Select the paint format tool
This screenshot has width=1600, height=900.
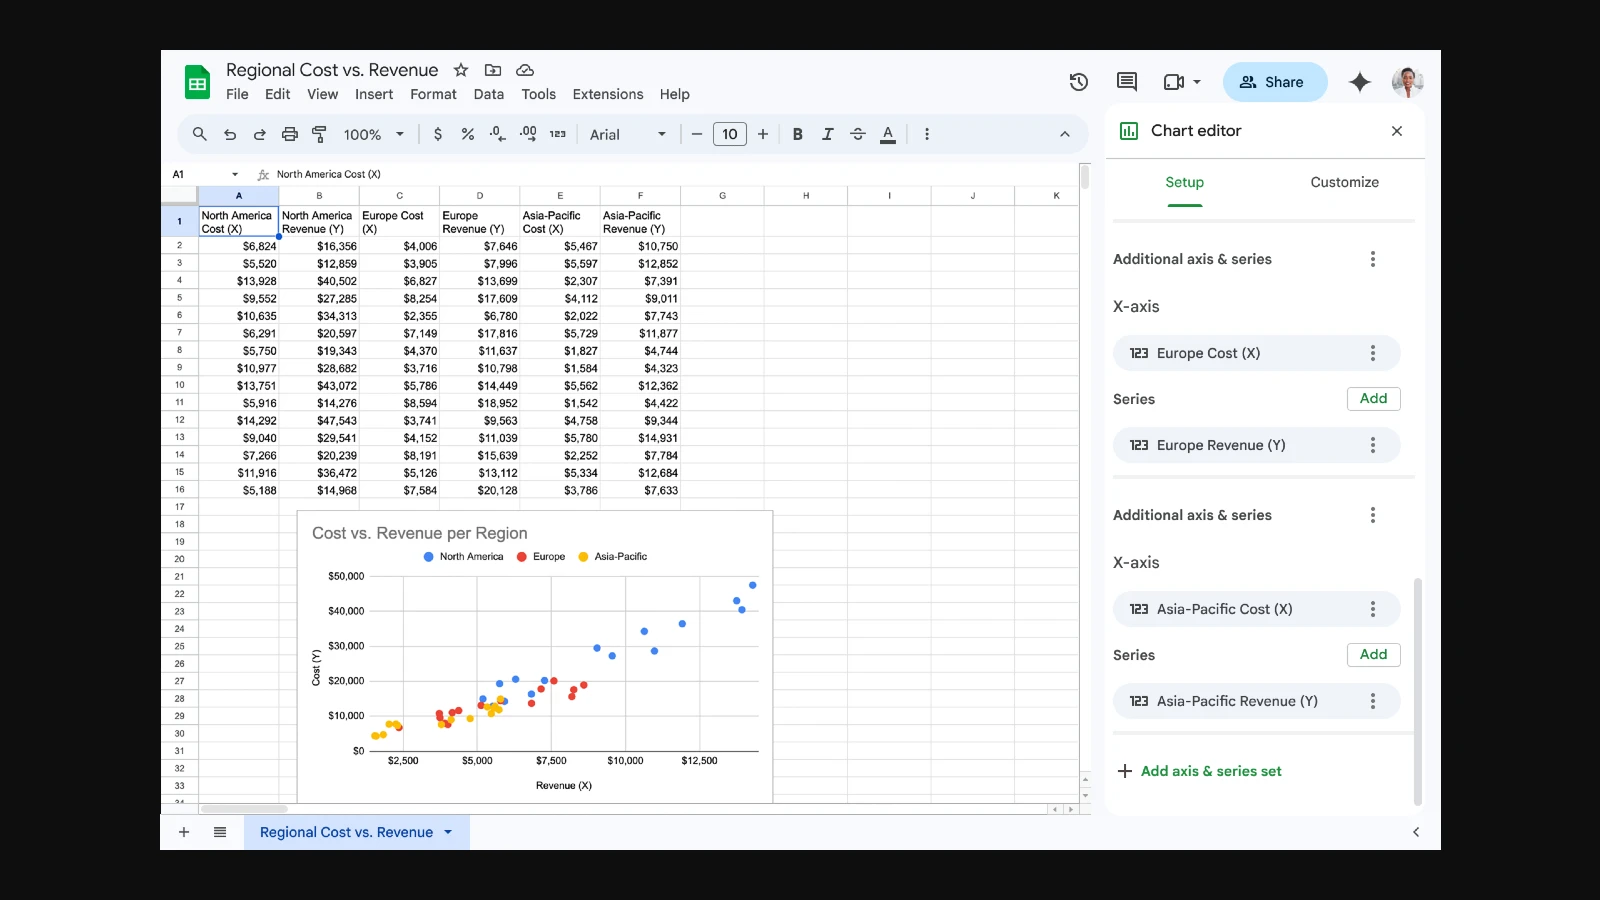point(320,134)
